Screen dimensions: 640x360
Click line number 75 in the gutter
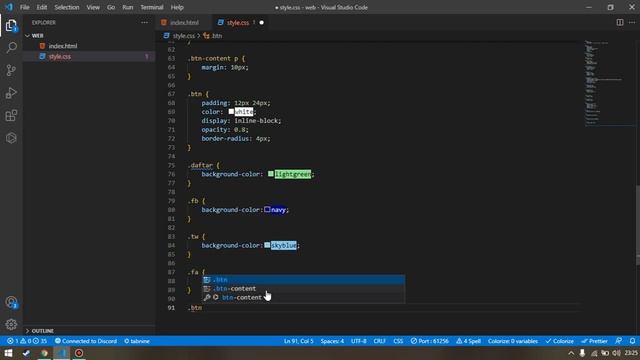[171, 165]
